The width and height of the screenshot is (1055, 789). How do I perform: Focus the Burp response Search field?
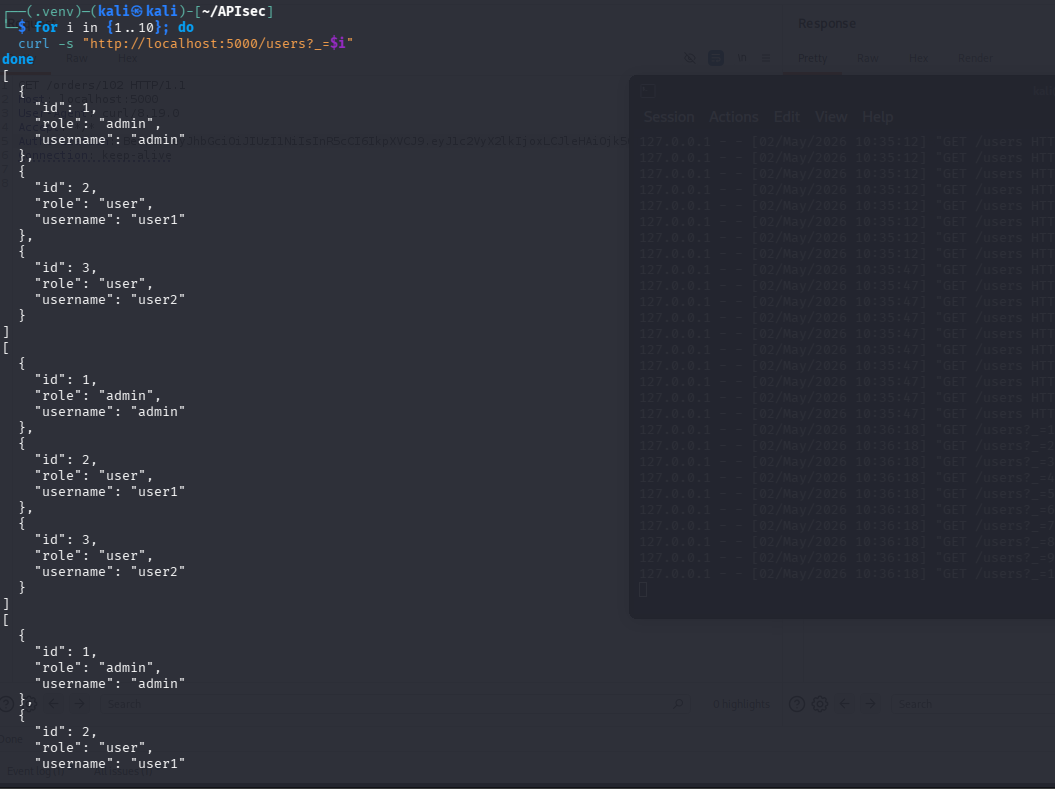[972, 704]
